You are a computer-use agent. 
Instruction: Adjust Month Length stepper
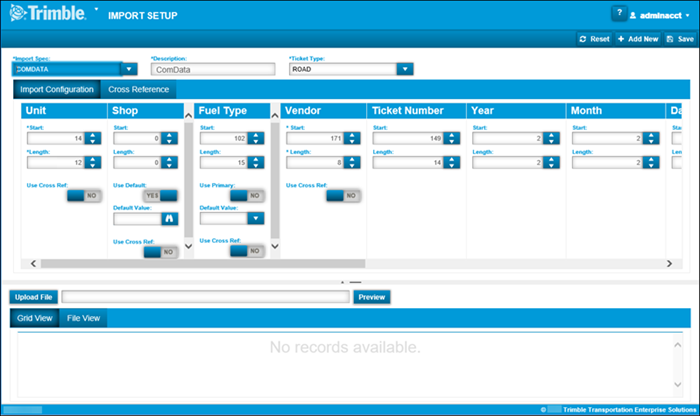651,162
